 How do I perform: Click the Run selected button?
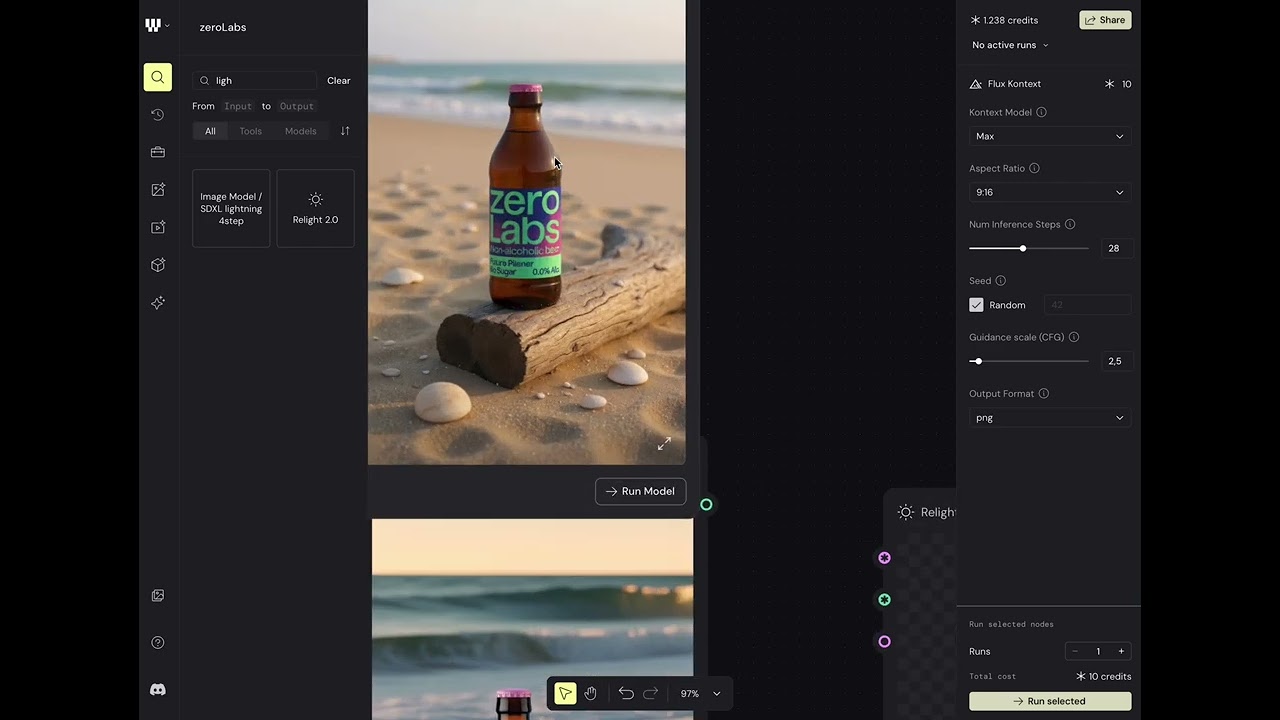[1050, 701]
